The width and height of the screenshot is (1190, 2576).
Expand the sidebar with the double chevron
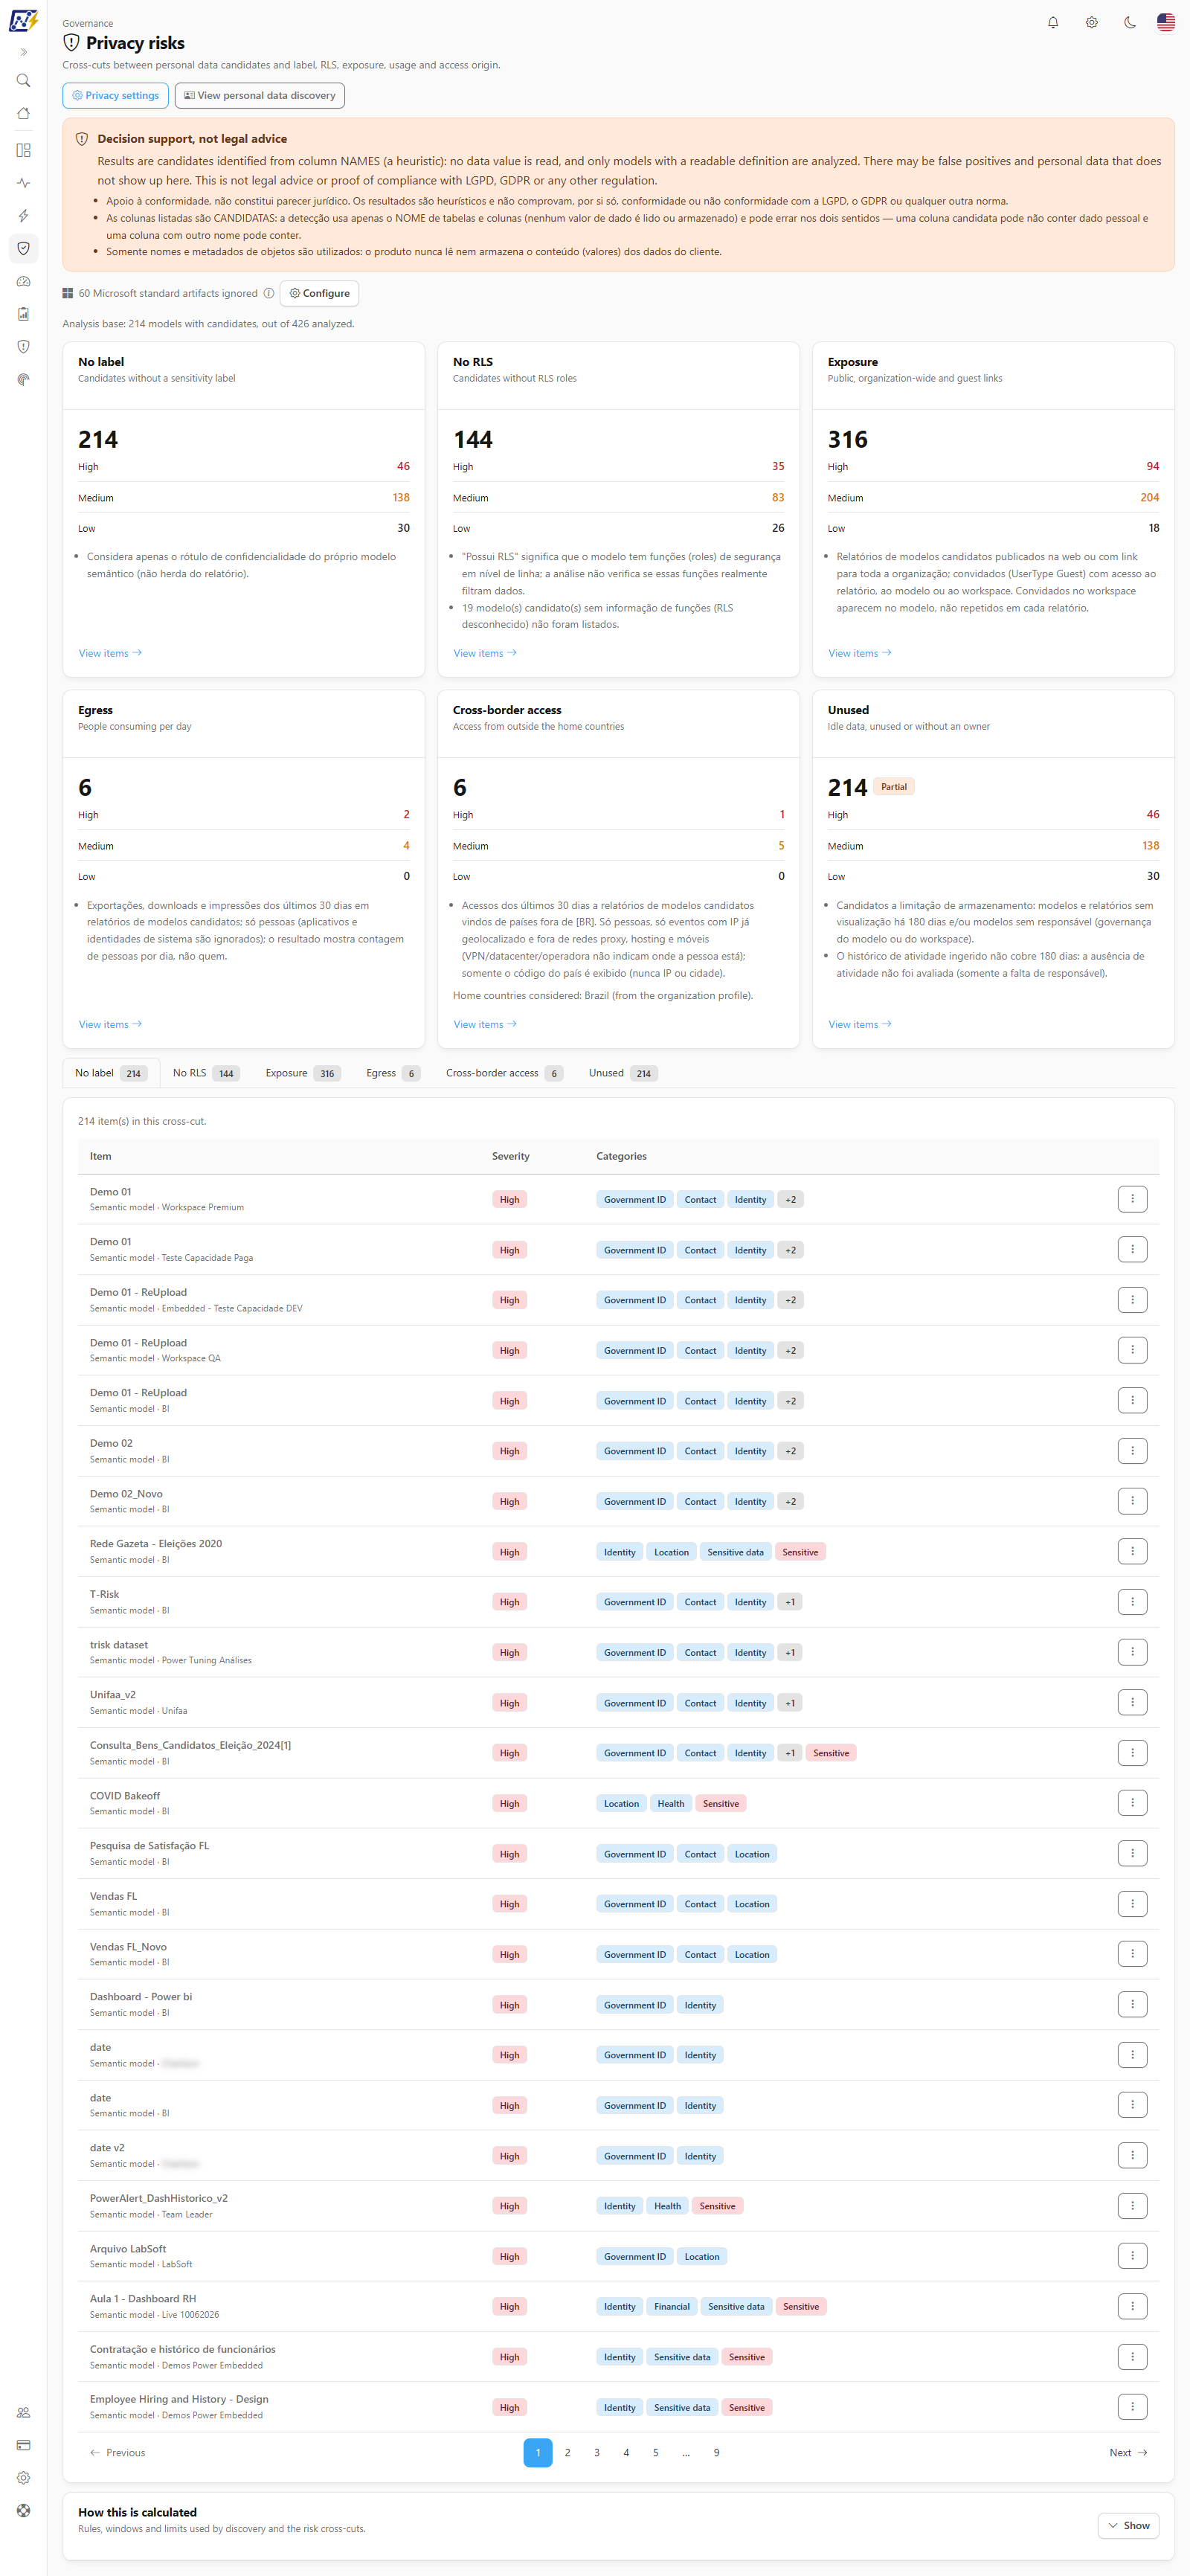point(23,52)
